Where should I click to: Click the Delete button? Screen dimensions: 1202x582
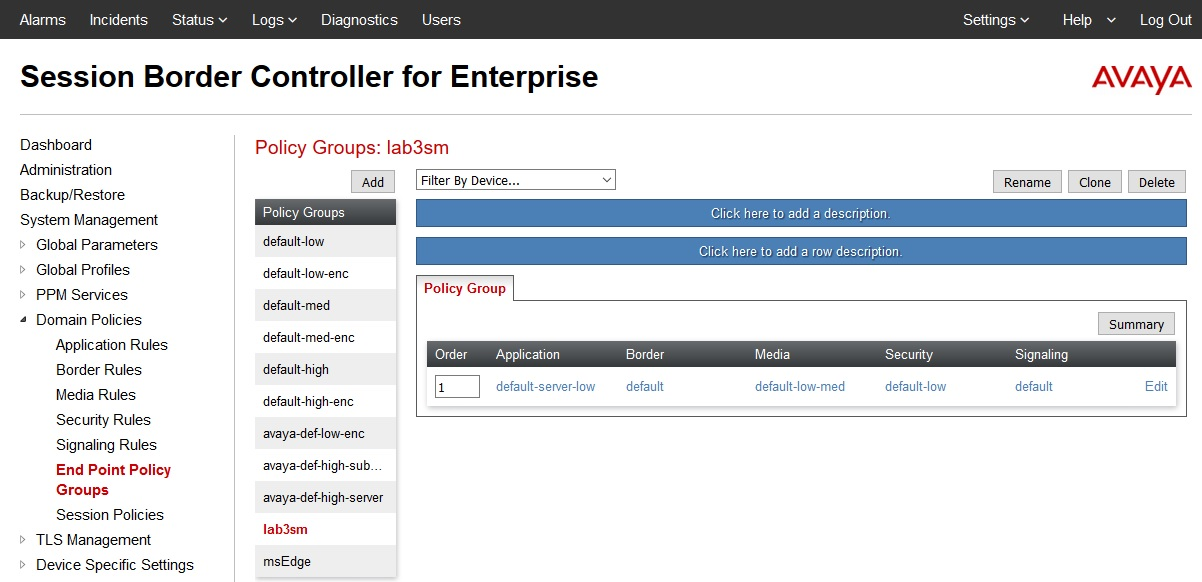(x=1157, y=182)
